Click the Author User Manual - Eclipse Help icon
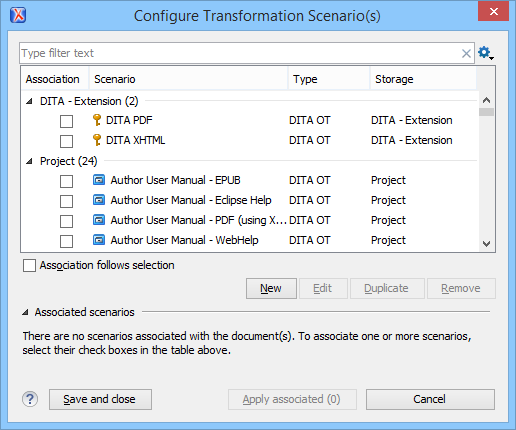516x430 pixels. (x=99, y=200)
